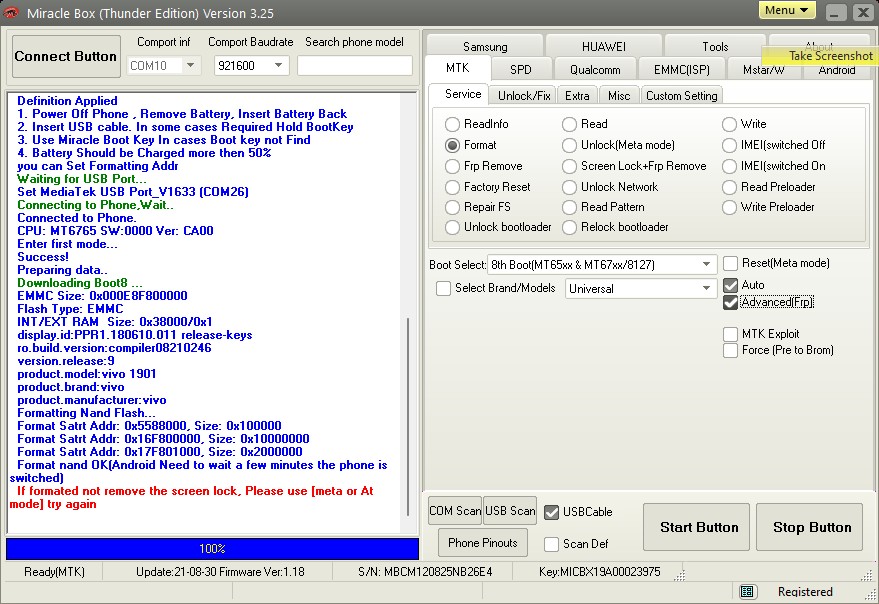
Task: Open the Boot Select combo box
Action: [602, 264]
